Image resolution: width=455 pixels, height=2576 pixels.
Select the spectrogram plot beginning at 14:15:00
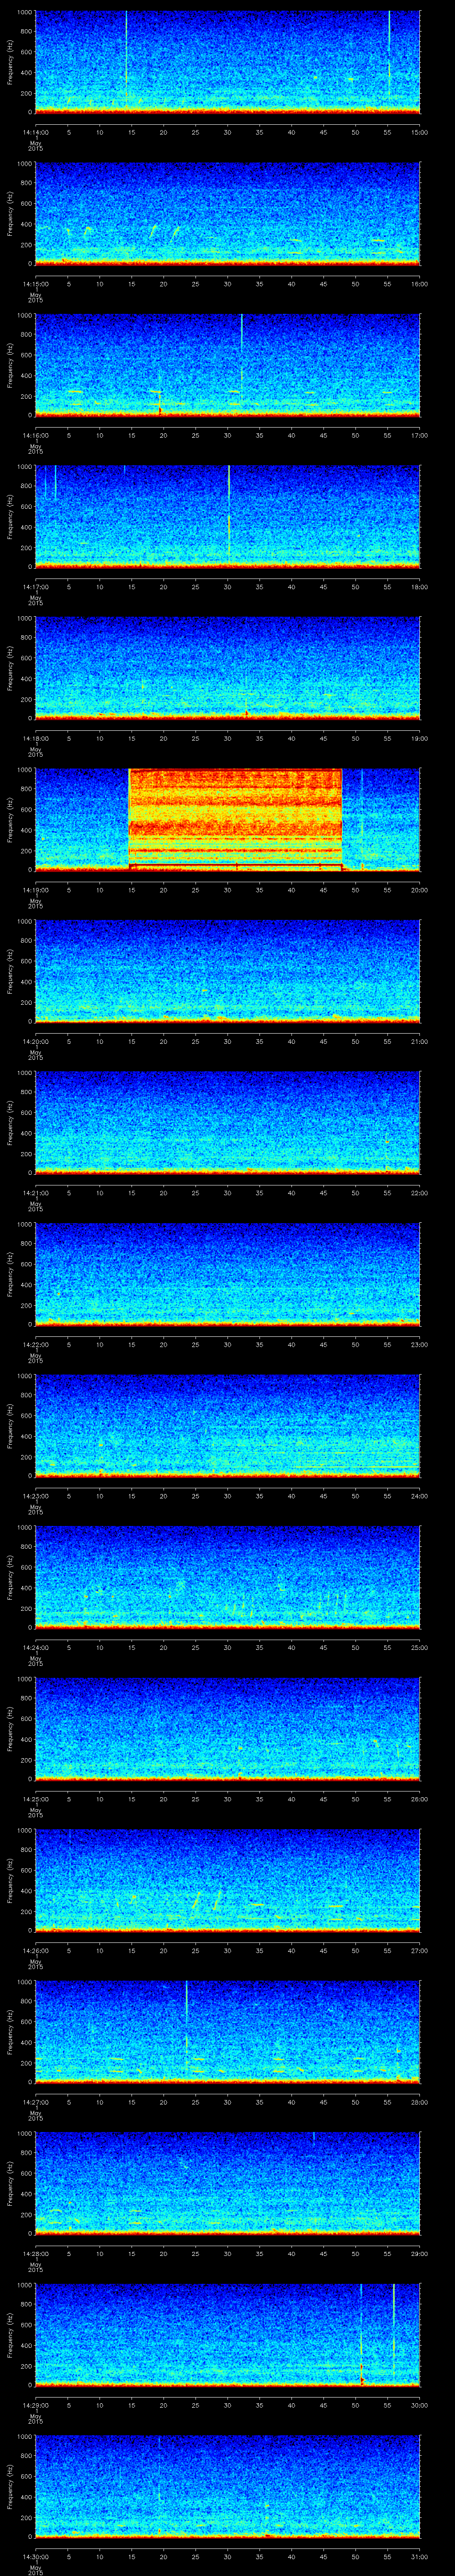coord(228,213)
